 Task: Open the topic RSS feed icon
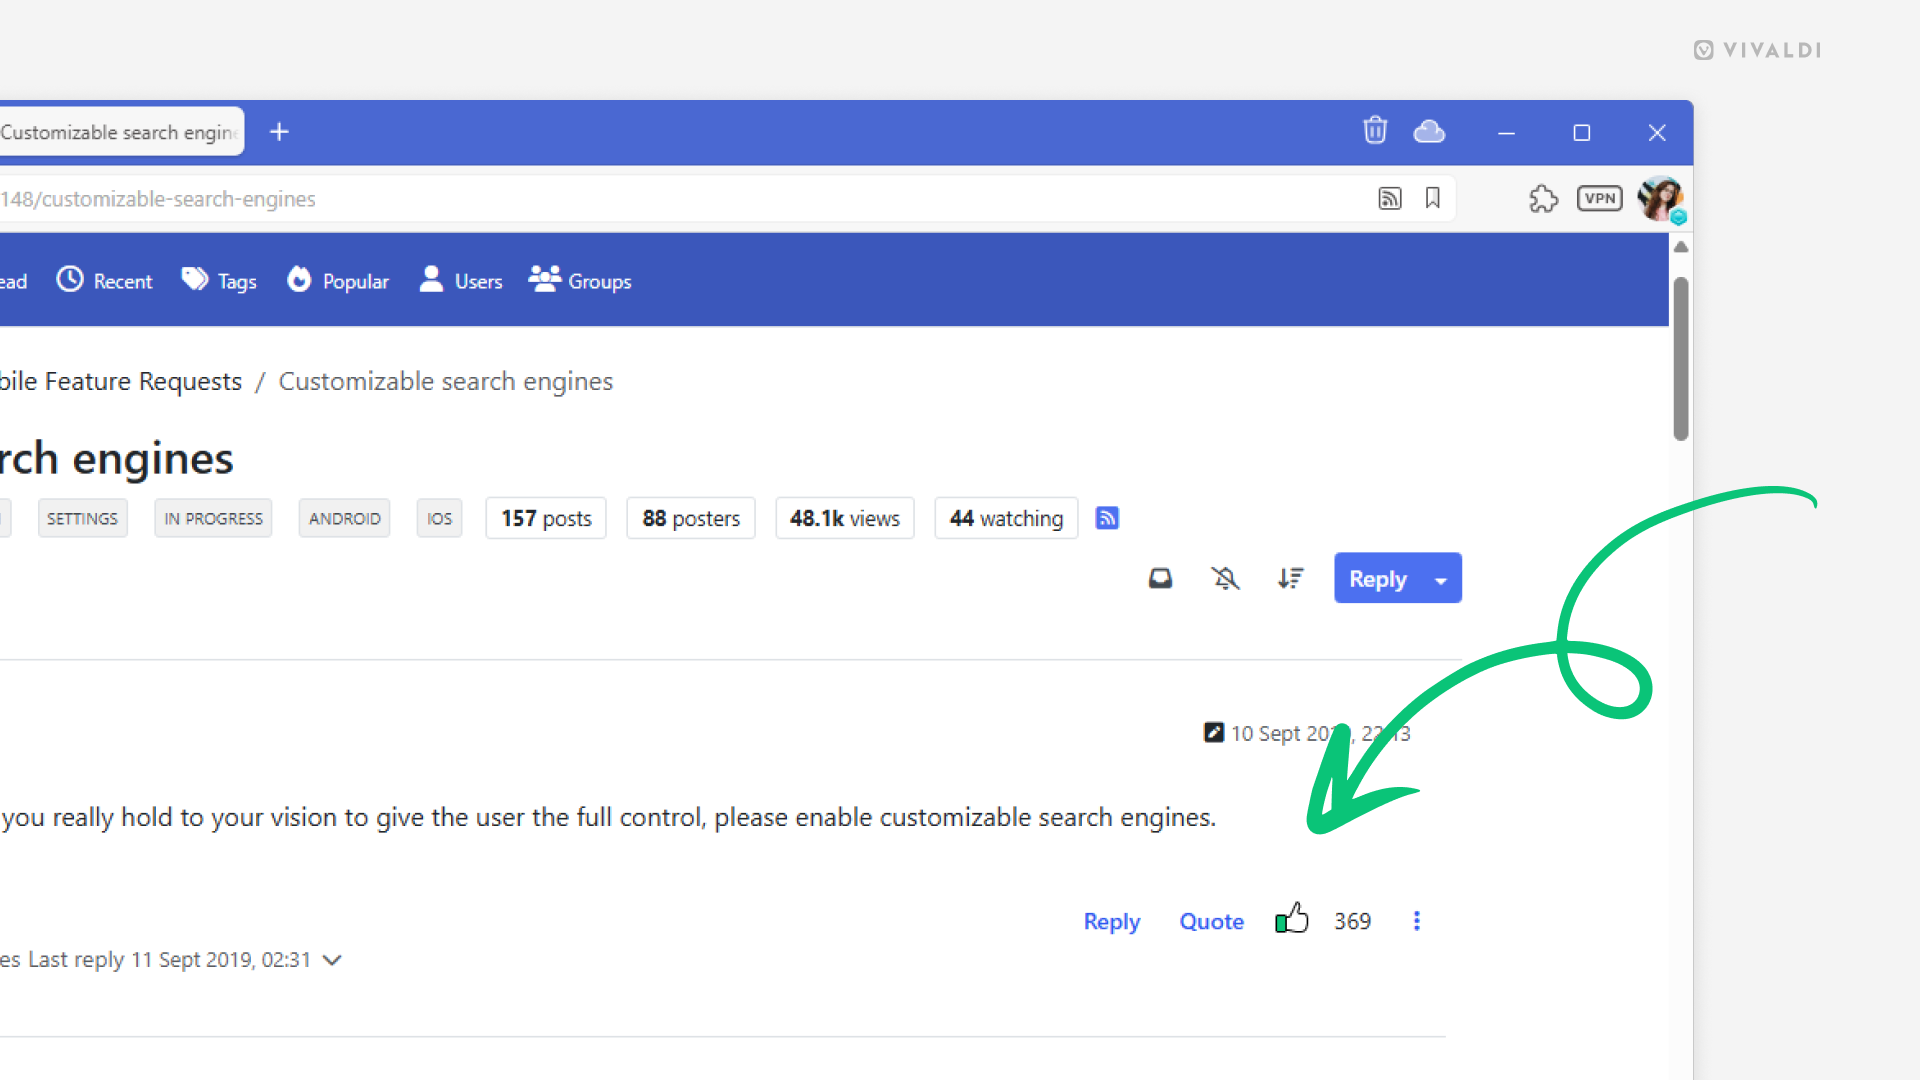[x=1107, y=518]
